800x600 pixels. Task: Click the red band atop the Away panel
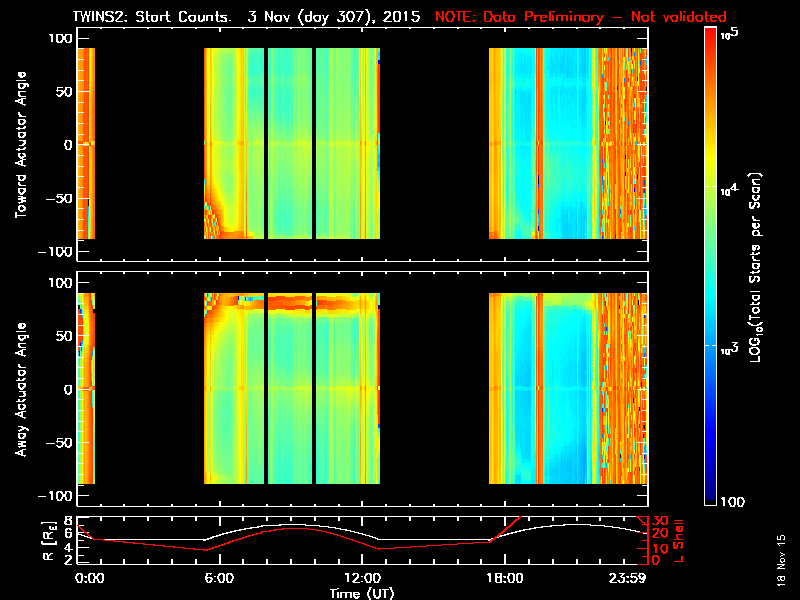300,300
